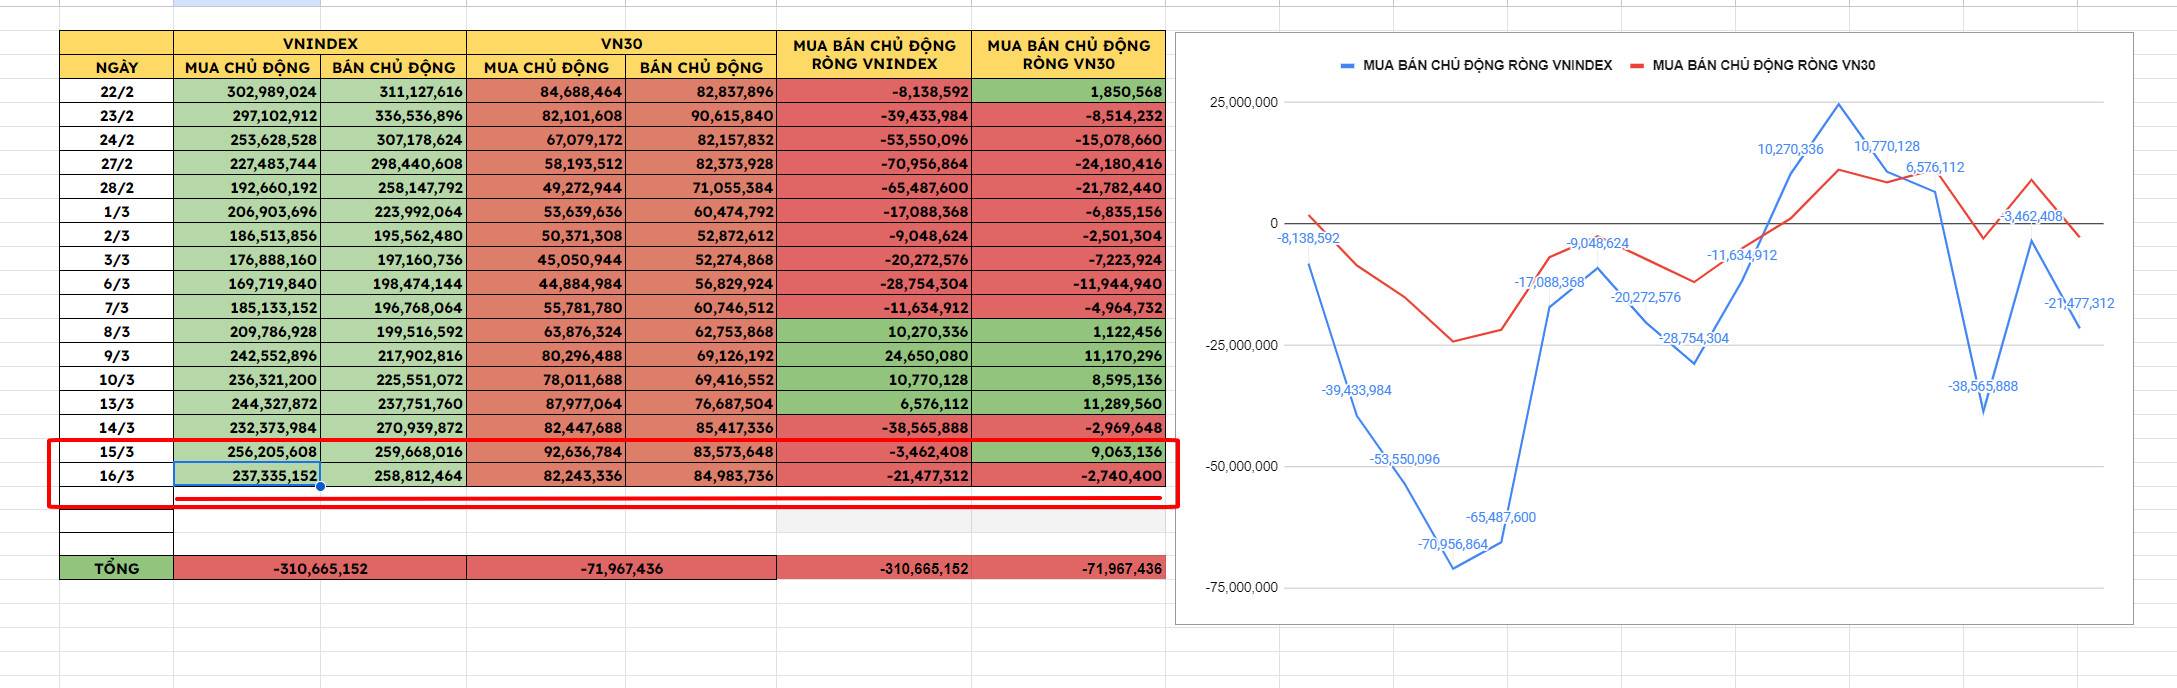Click chart data label -65,487,600
The image size is (2177, 688).
point(1501,517)
